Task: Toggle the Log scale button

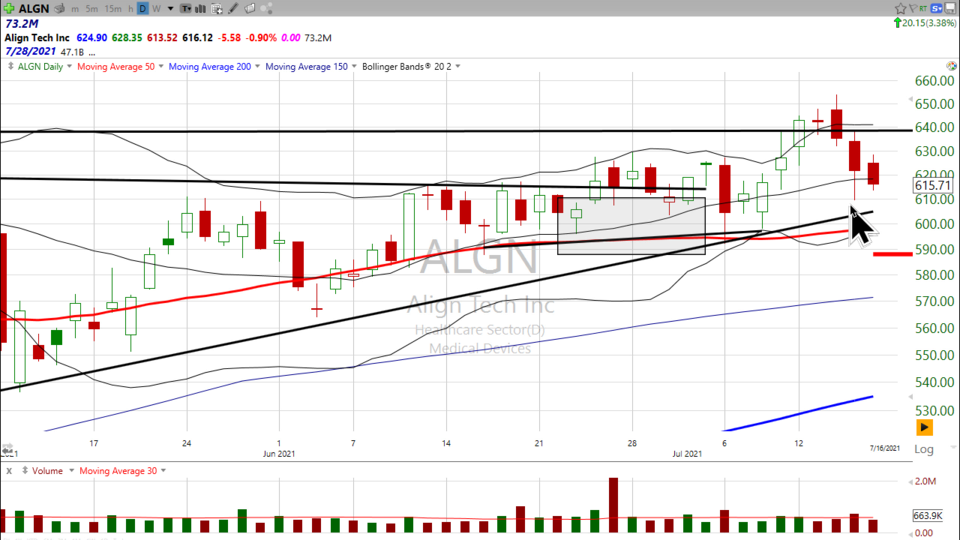Action: click(924, 449)
